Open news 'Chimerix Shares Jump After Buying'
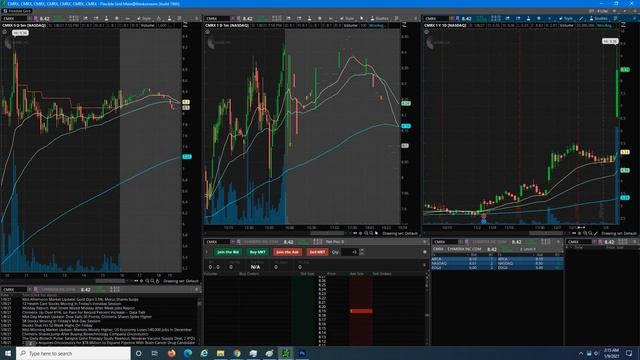 coord(85,334)
